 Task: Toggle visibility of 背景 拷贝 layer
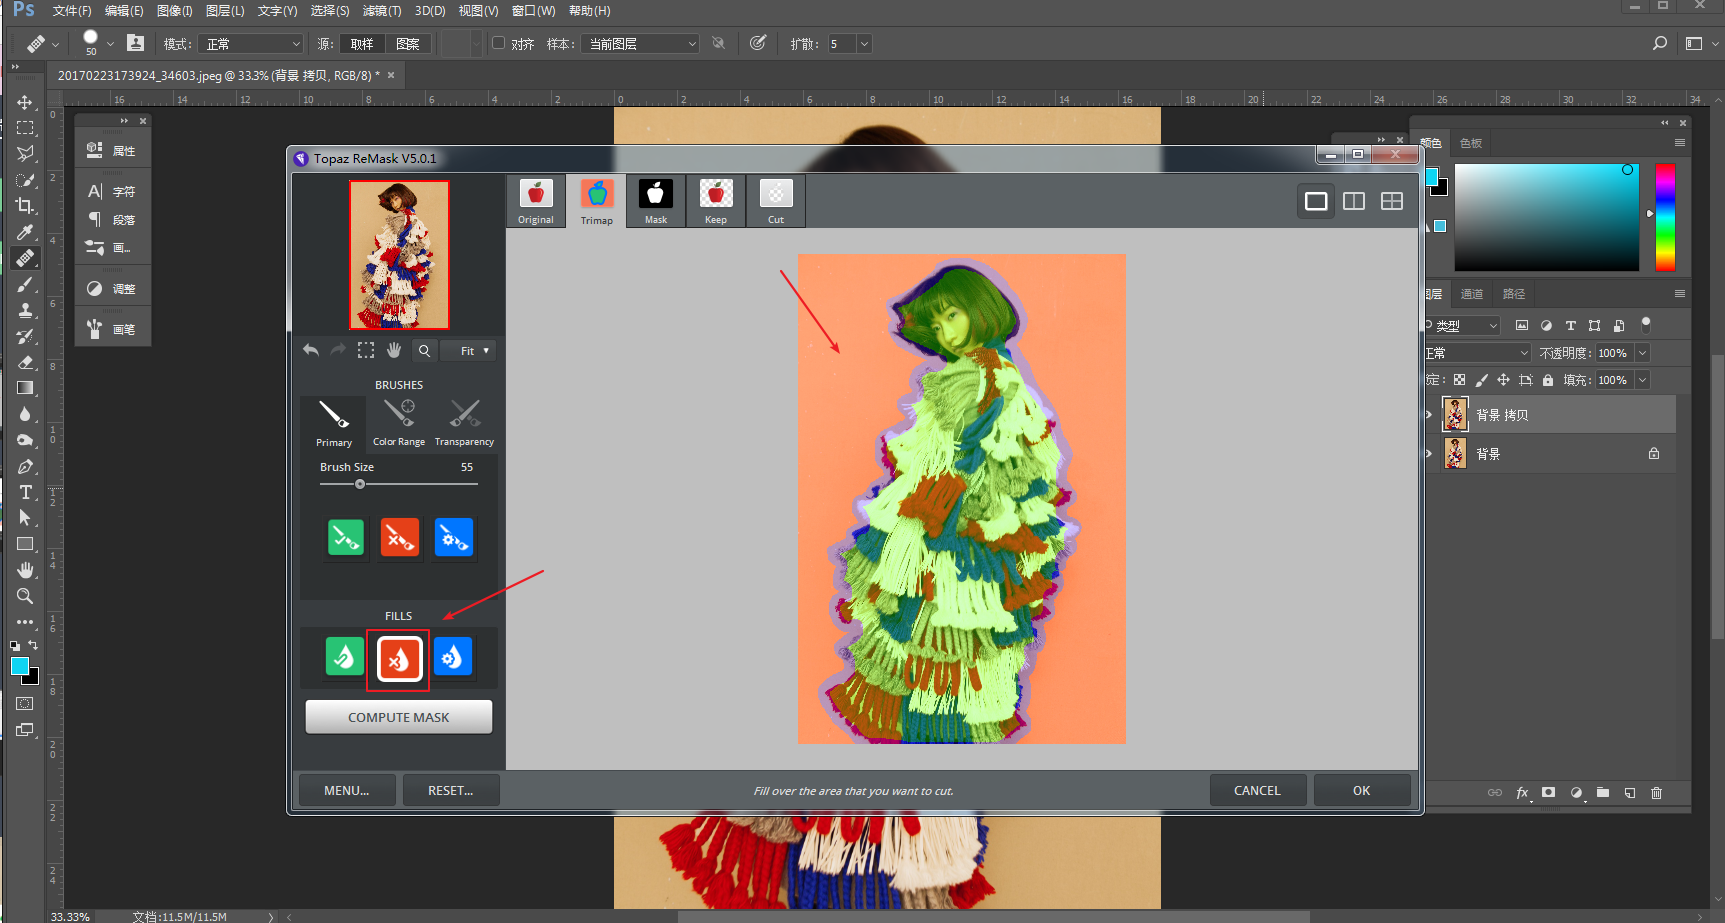1429,414
